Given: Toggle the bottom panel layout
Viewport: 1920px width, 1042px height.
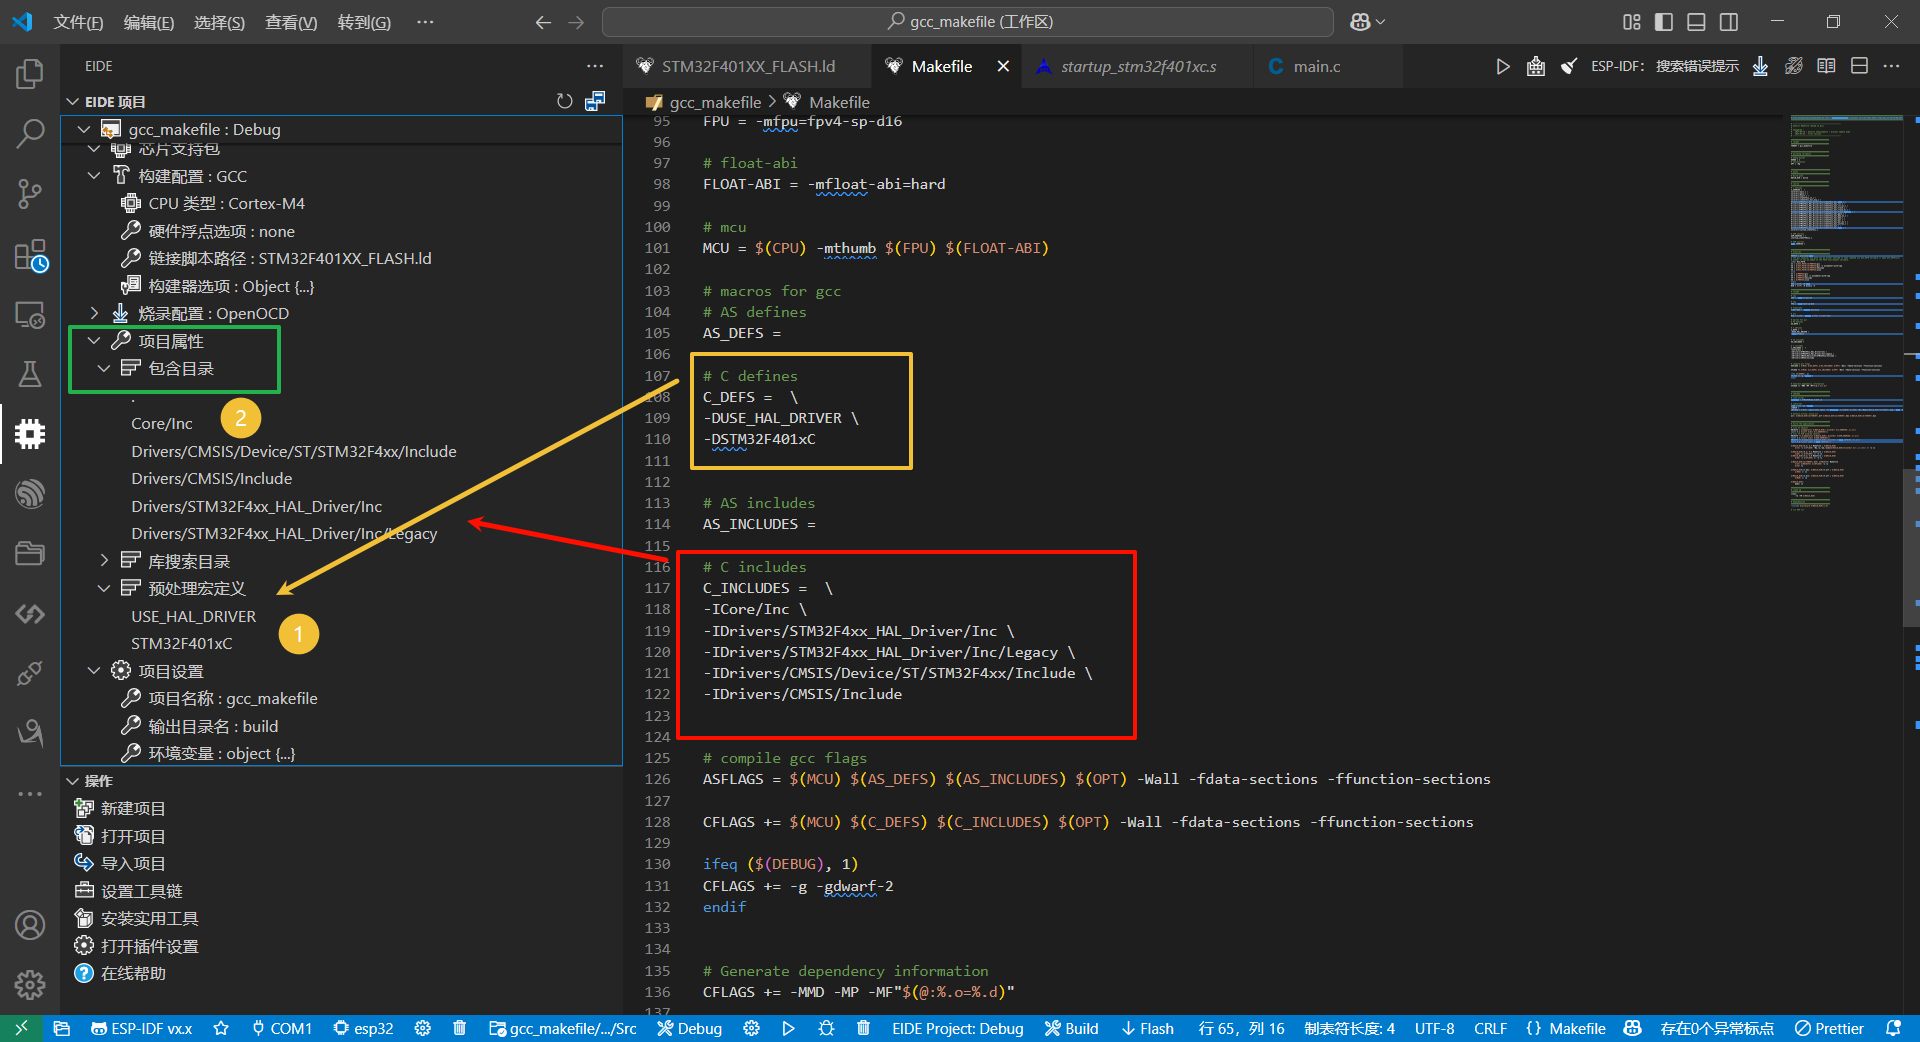Looking at the screenshot, I should click(1696, 22).
